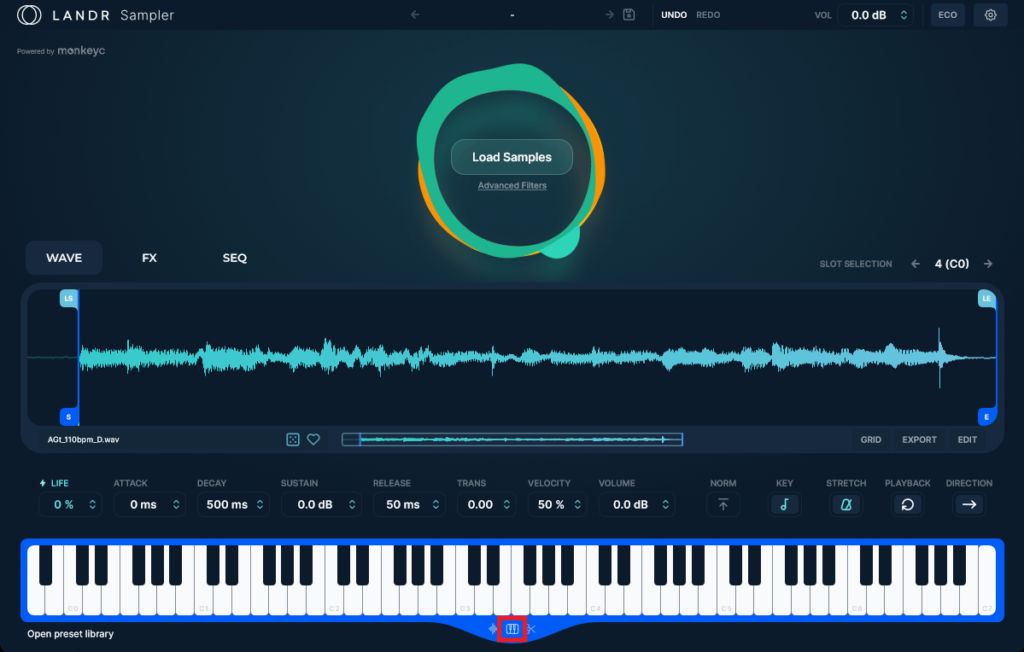Open the WAVE tab
1024x652 pixels.
pyautogui.click(x=64, y=258)
